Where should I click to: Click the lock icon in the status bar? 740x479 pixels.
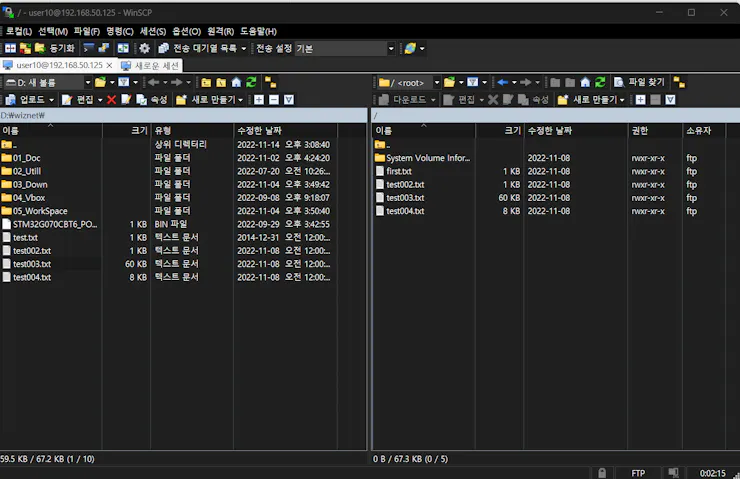(x=602, y=473)
